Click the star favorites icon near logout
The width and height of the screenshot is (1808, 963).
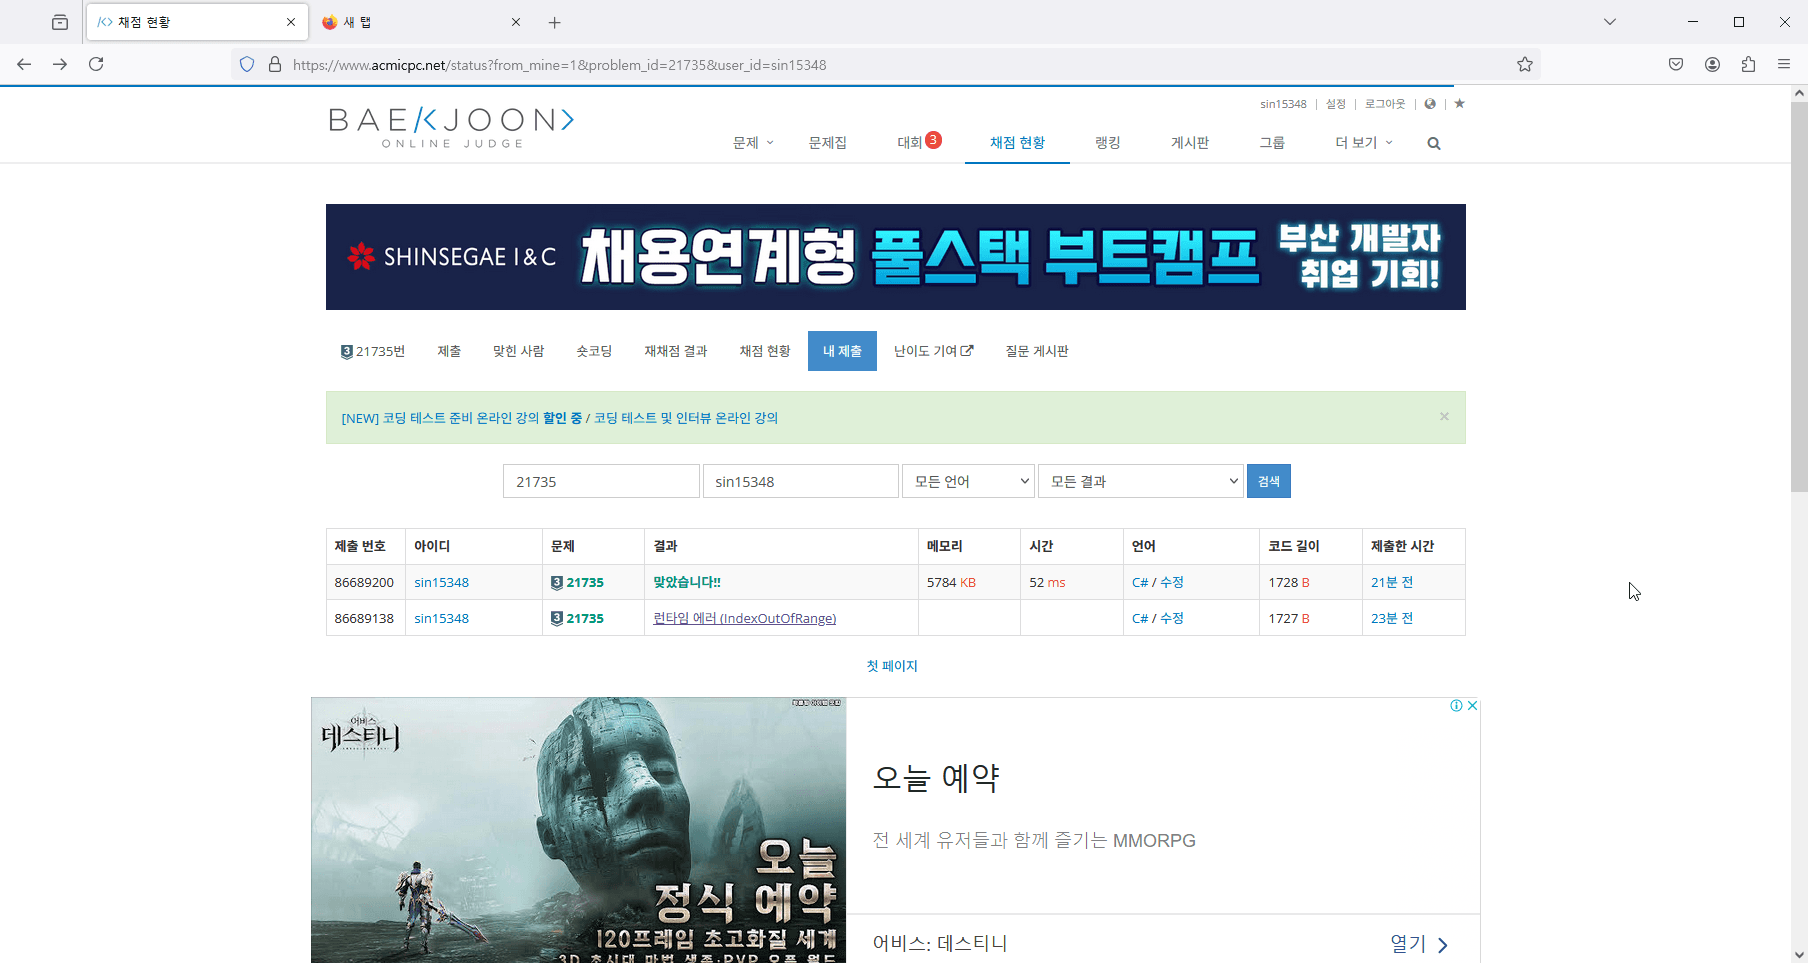click(x=1459, y=104)
